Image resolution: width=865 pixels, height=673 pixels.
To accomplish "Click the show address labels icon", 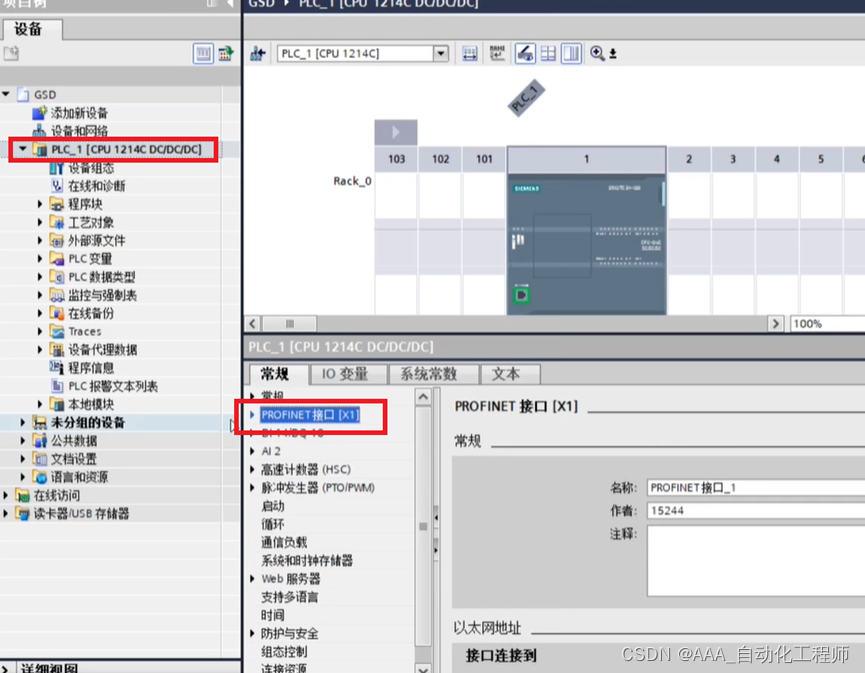I will click(x=469, y=54).
